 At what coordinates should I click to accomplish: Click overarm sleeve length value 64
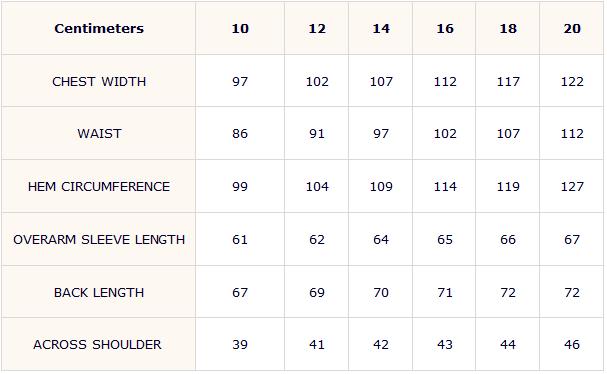pyautogui.click(x=381, y=240)
